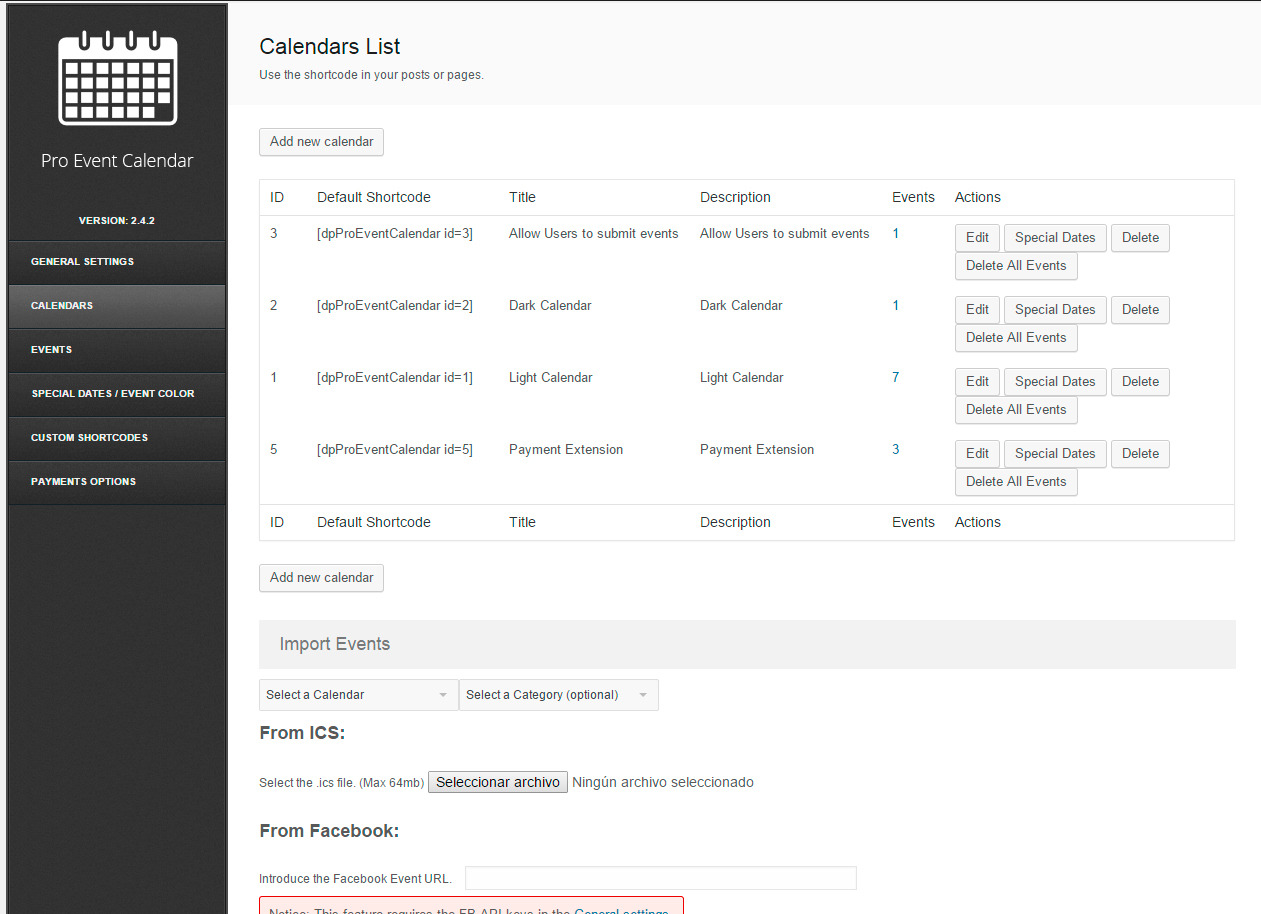The image size is (1261, 914).
Task: Click the Facebook Event URL input field
Action: [660, 878]
